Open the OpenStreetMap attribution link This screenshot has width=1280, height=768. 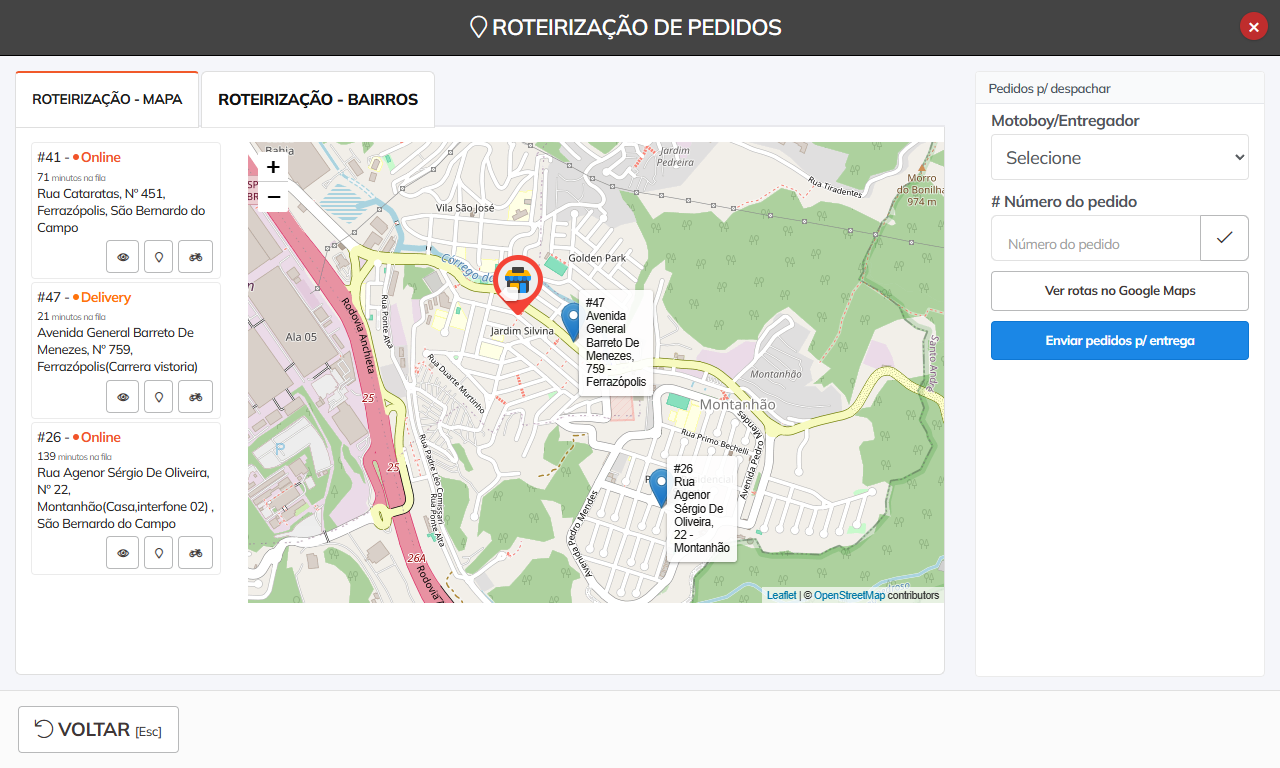pos(849,596)
